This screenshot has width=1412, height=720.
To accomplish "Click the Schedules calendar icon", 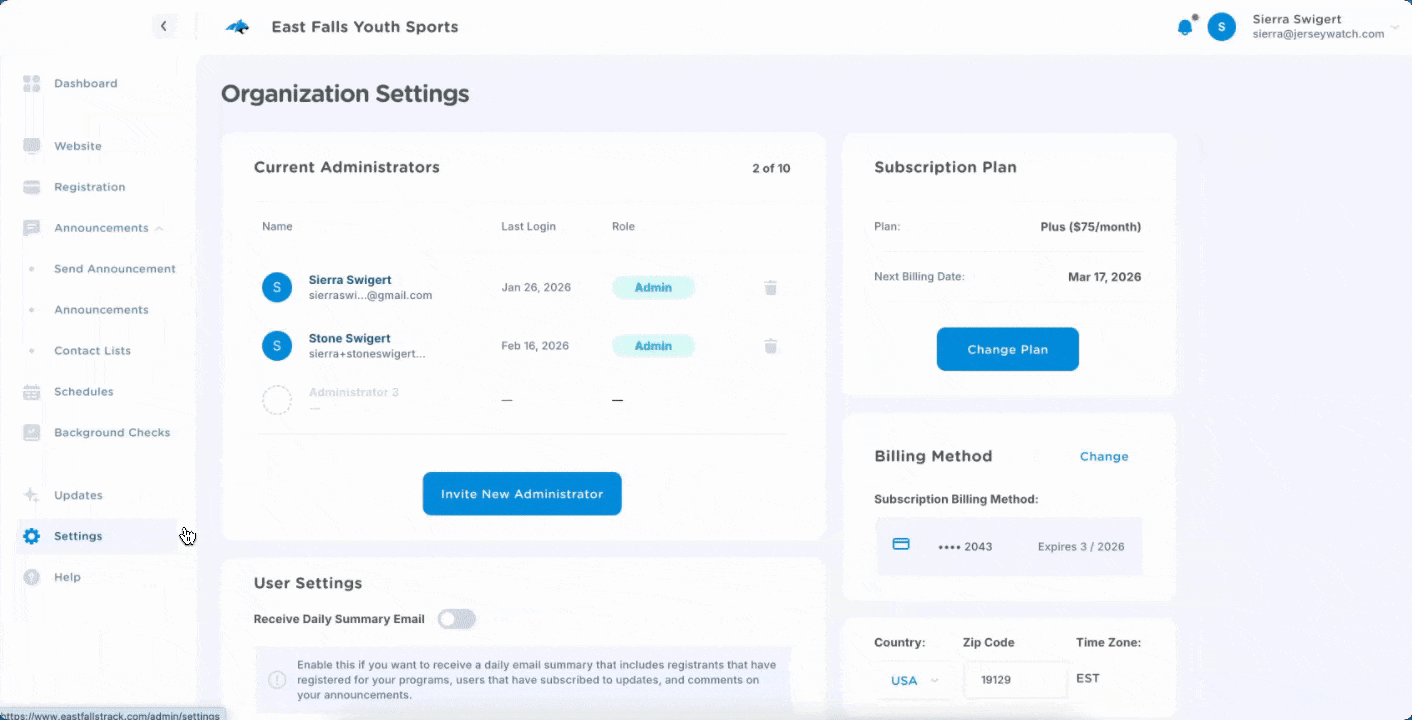I will point(32,392).
